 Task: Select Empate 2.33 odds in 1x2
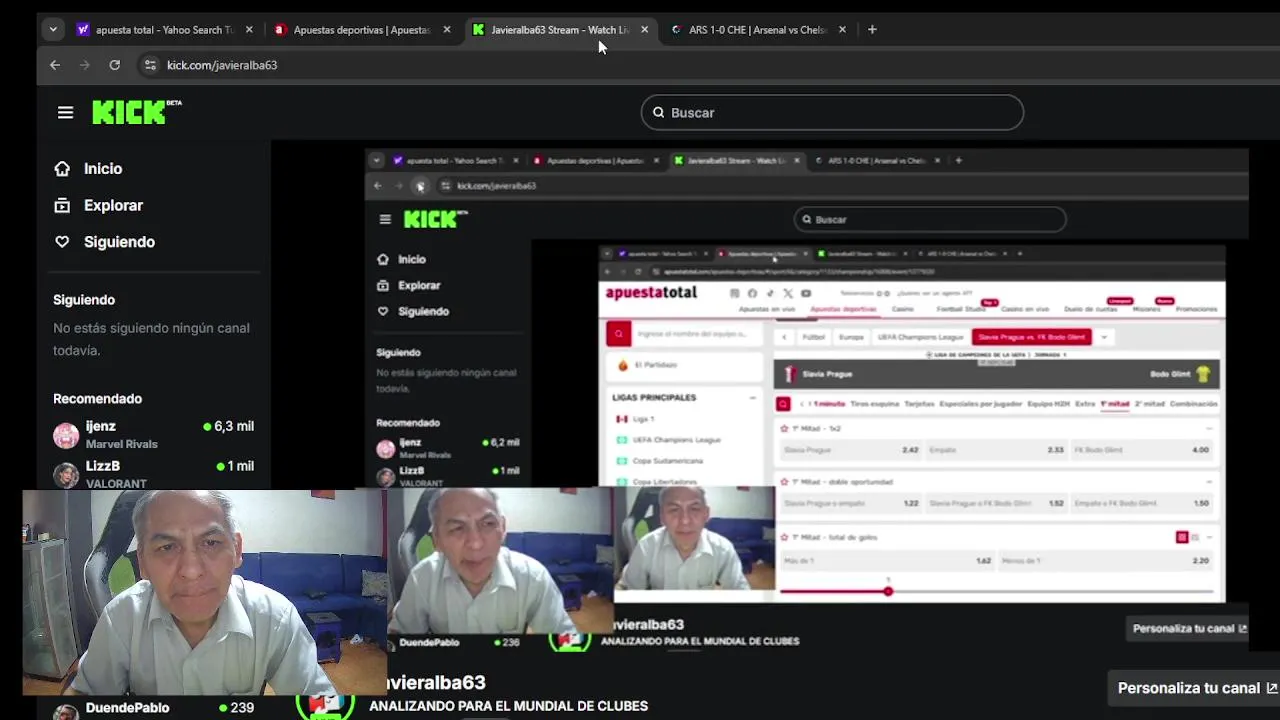996,450
